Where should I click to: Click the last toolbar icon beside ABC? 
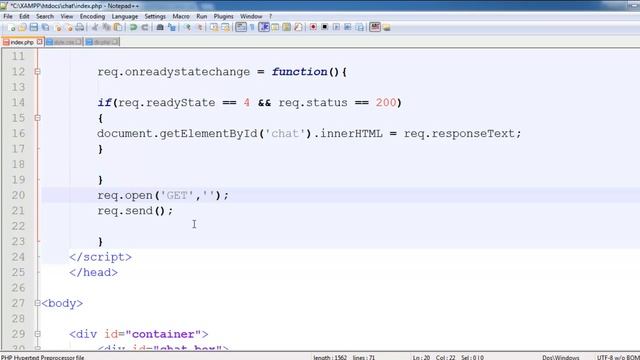click(386, 27)
